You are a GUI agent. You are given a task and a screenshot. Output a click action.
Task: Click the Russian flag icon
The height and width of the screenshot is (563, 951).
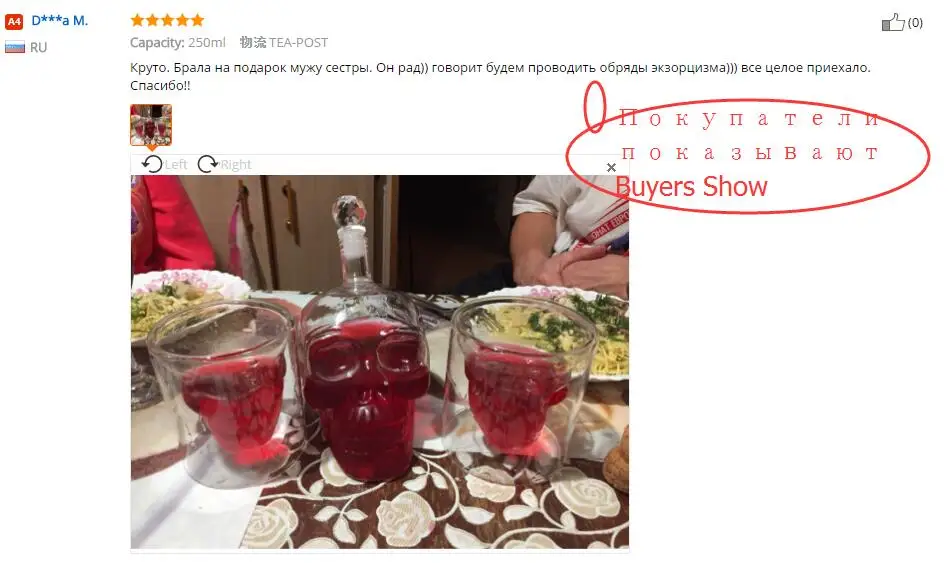coord(15,47)
